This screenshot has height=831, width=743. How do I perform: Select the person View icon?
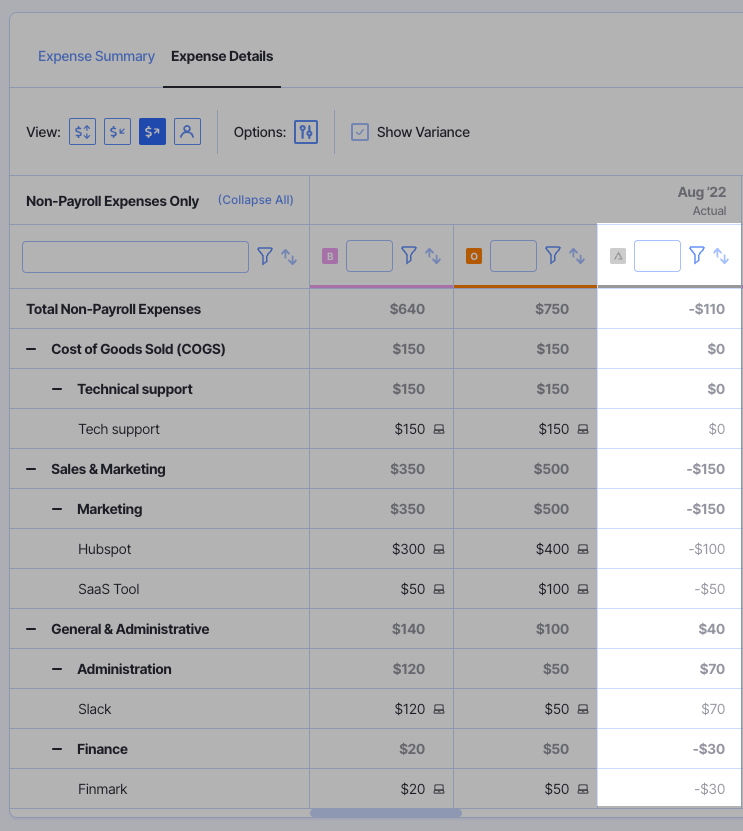[187, 131]
